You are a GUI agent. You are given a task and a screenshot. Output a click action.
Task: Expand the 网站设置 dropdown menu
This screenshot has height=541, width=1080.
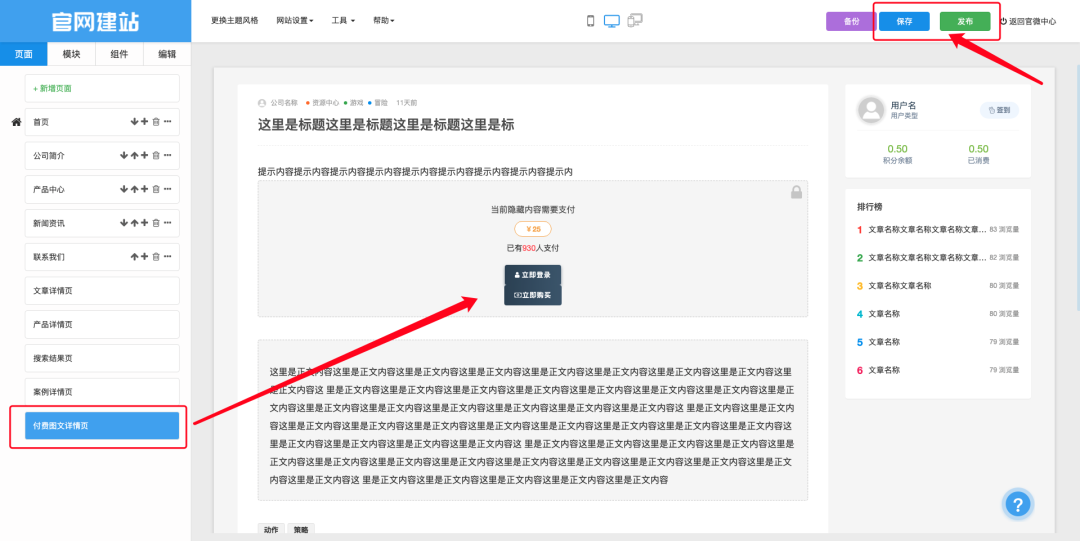(x=295, y=21)
